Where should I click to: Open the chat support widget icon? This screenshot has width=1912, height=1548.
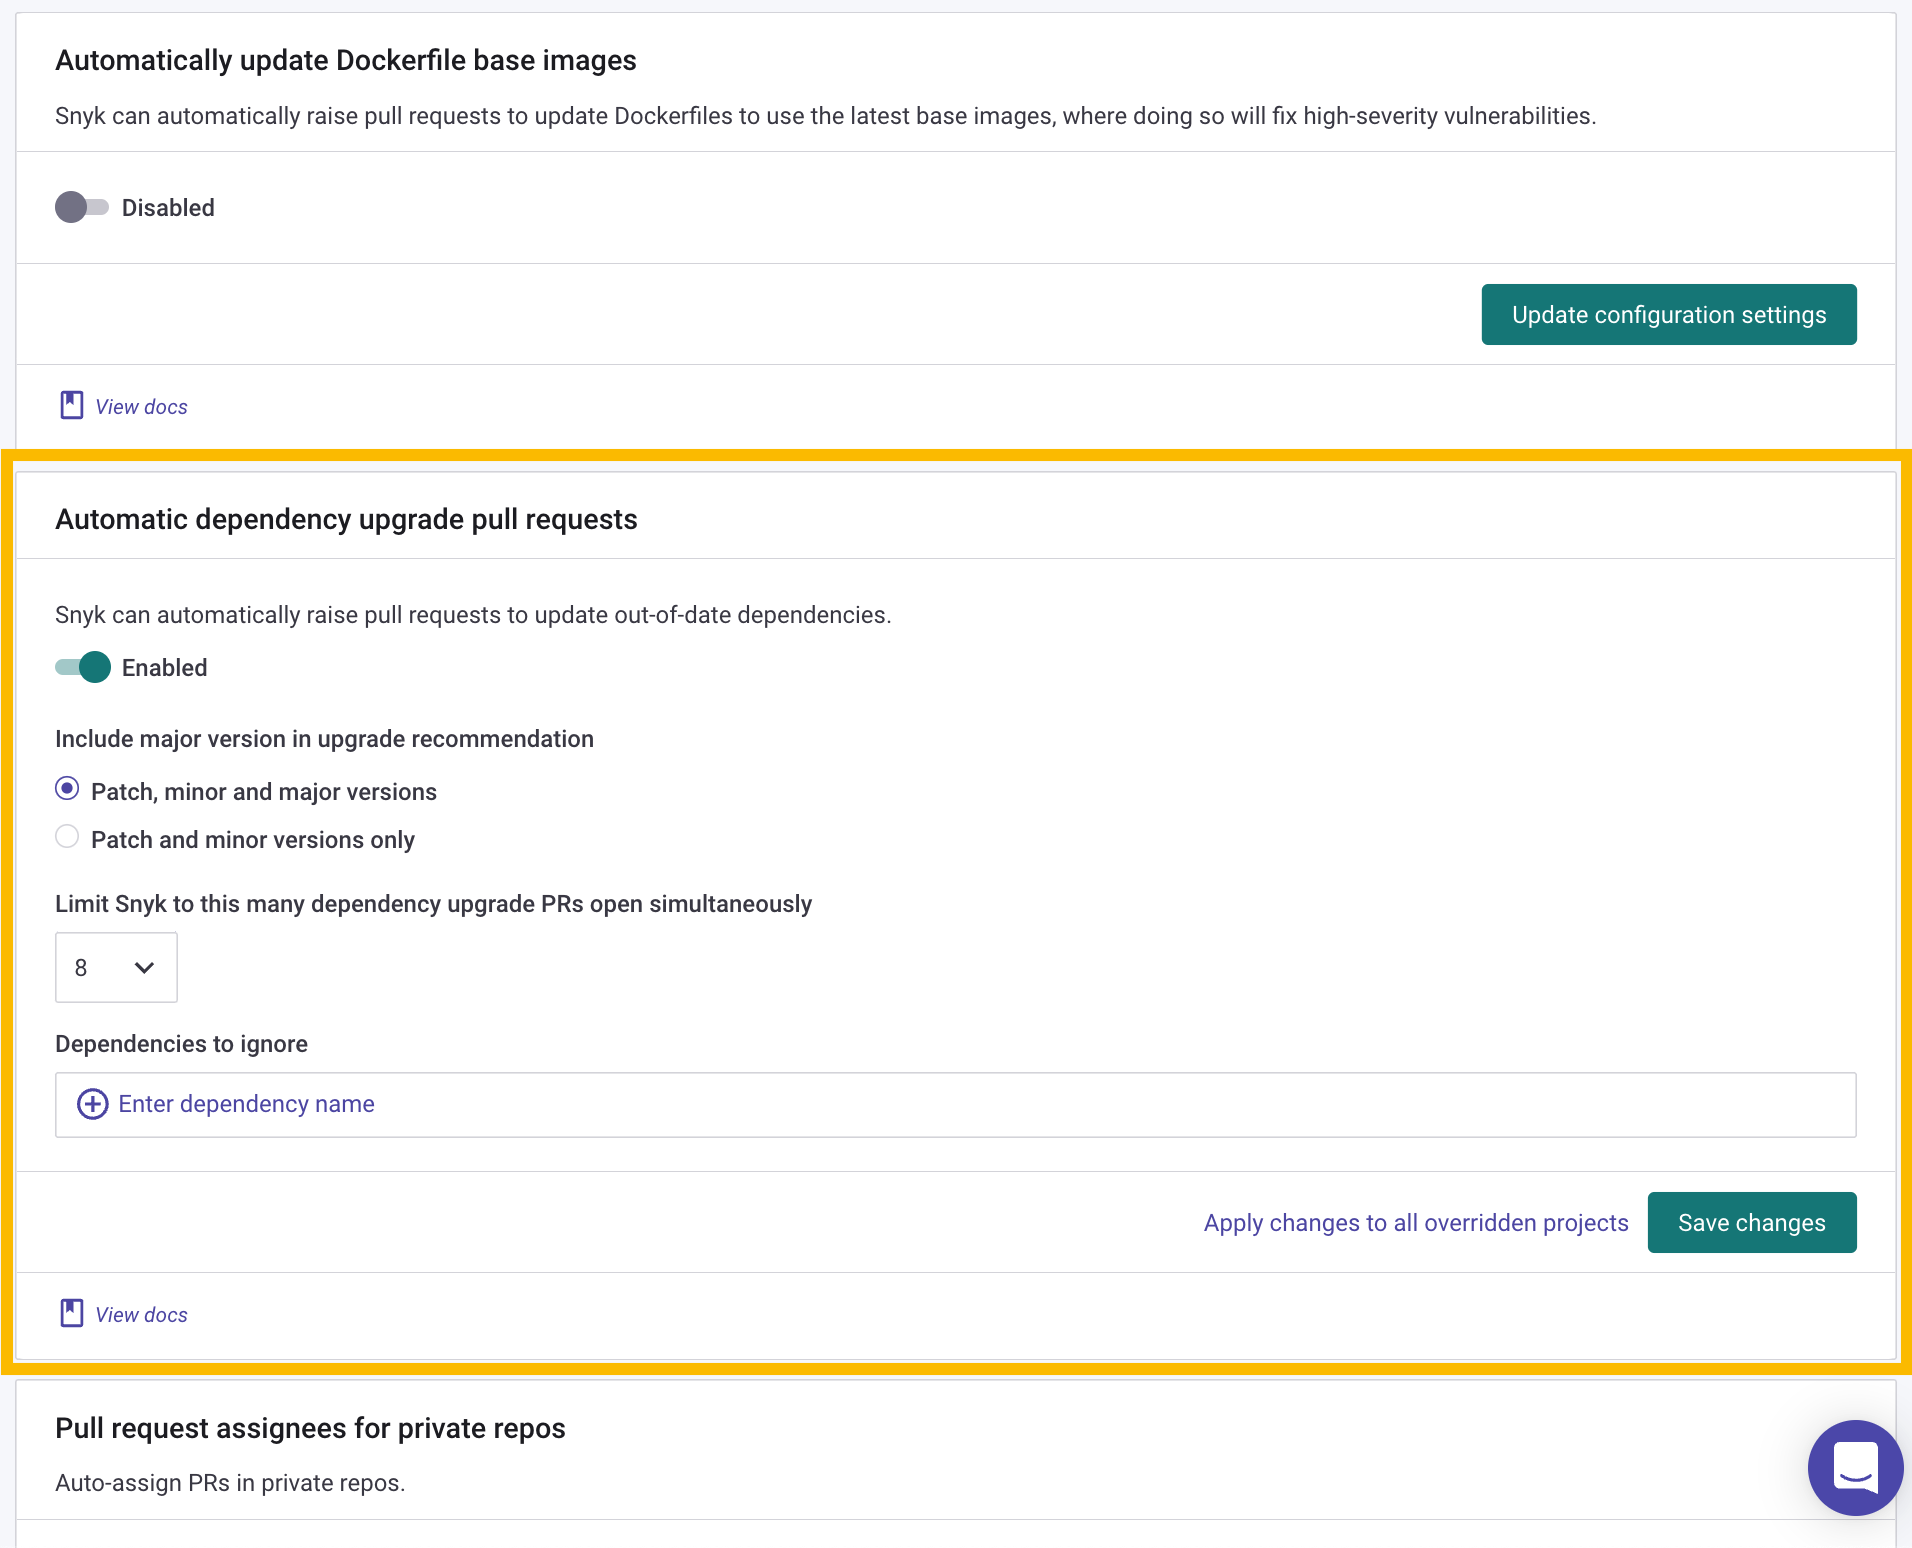tap(1855, 1467)
